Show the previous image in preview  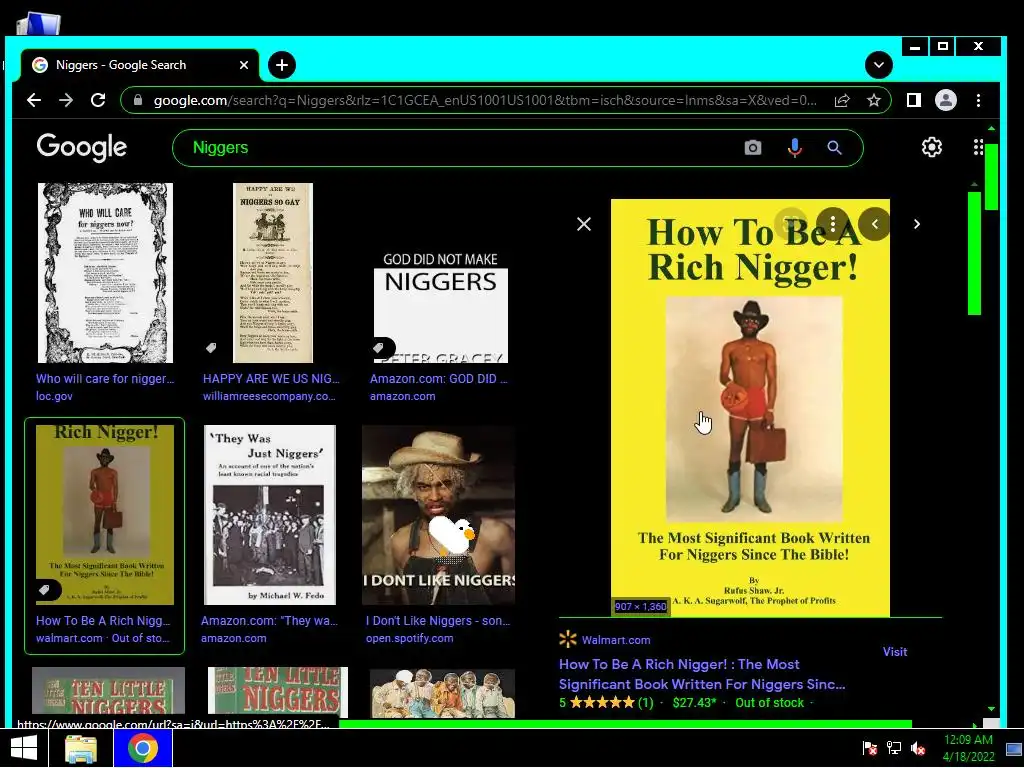point(874,224)
